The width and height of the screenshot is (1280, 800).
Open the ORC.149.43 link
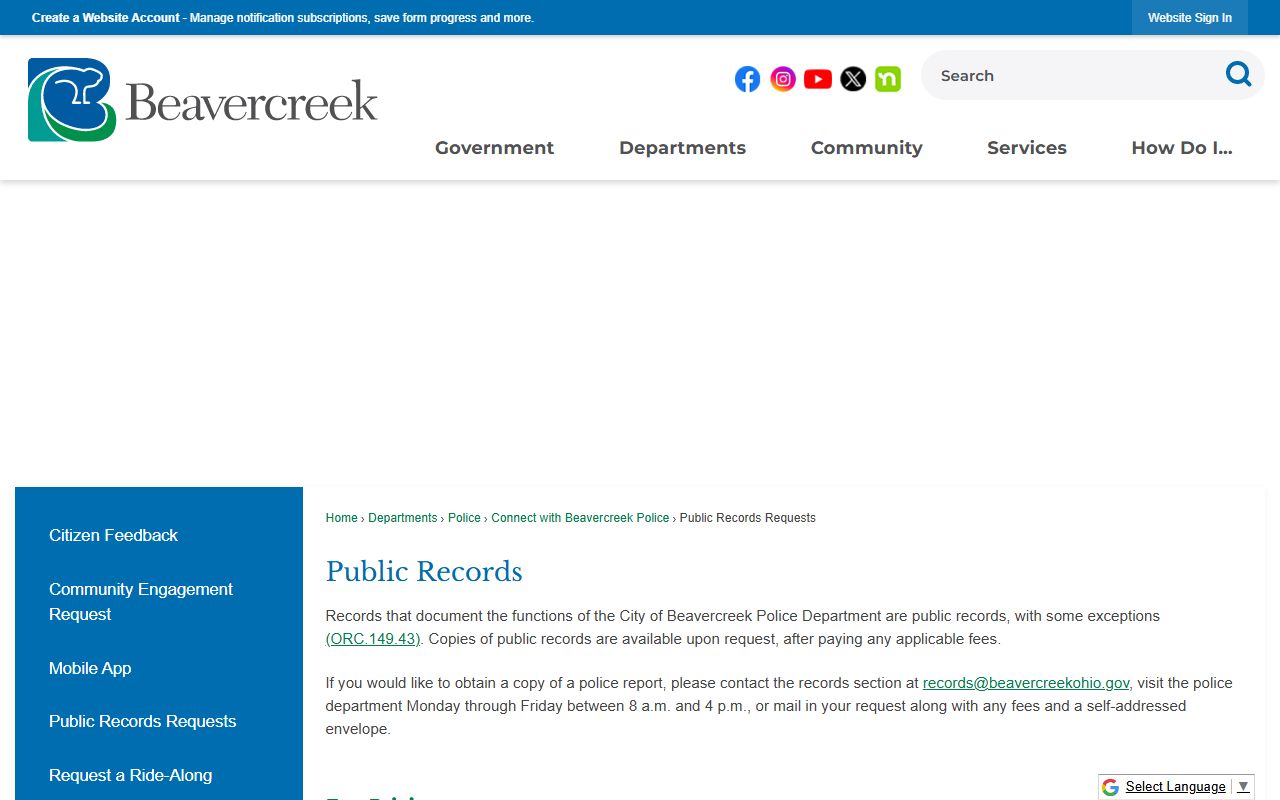[x=373, y=639]
